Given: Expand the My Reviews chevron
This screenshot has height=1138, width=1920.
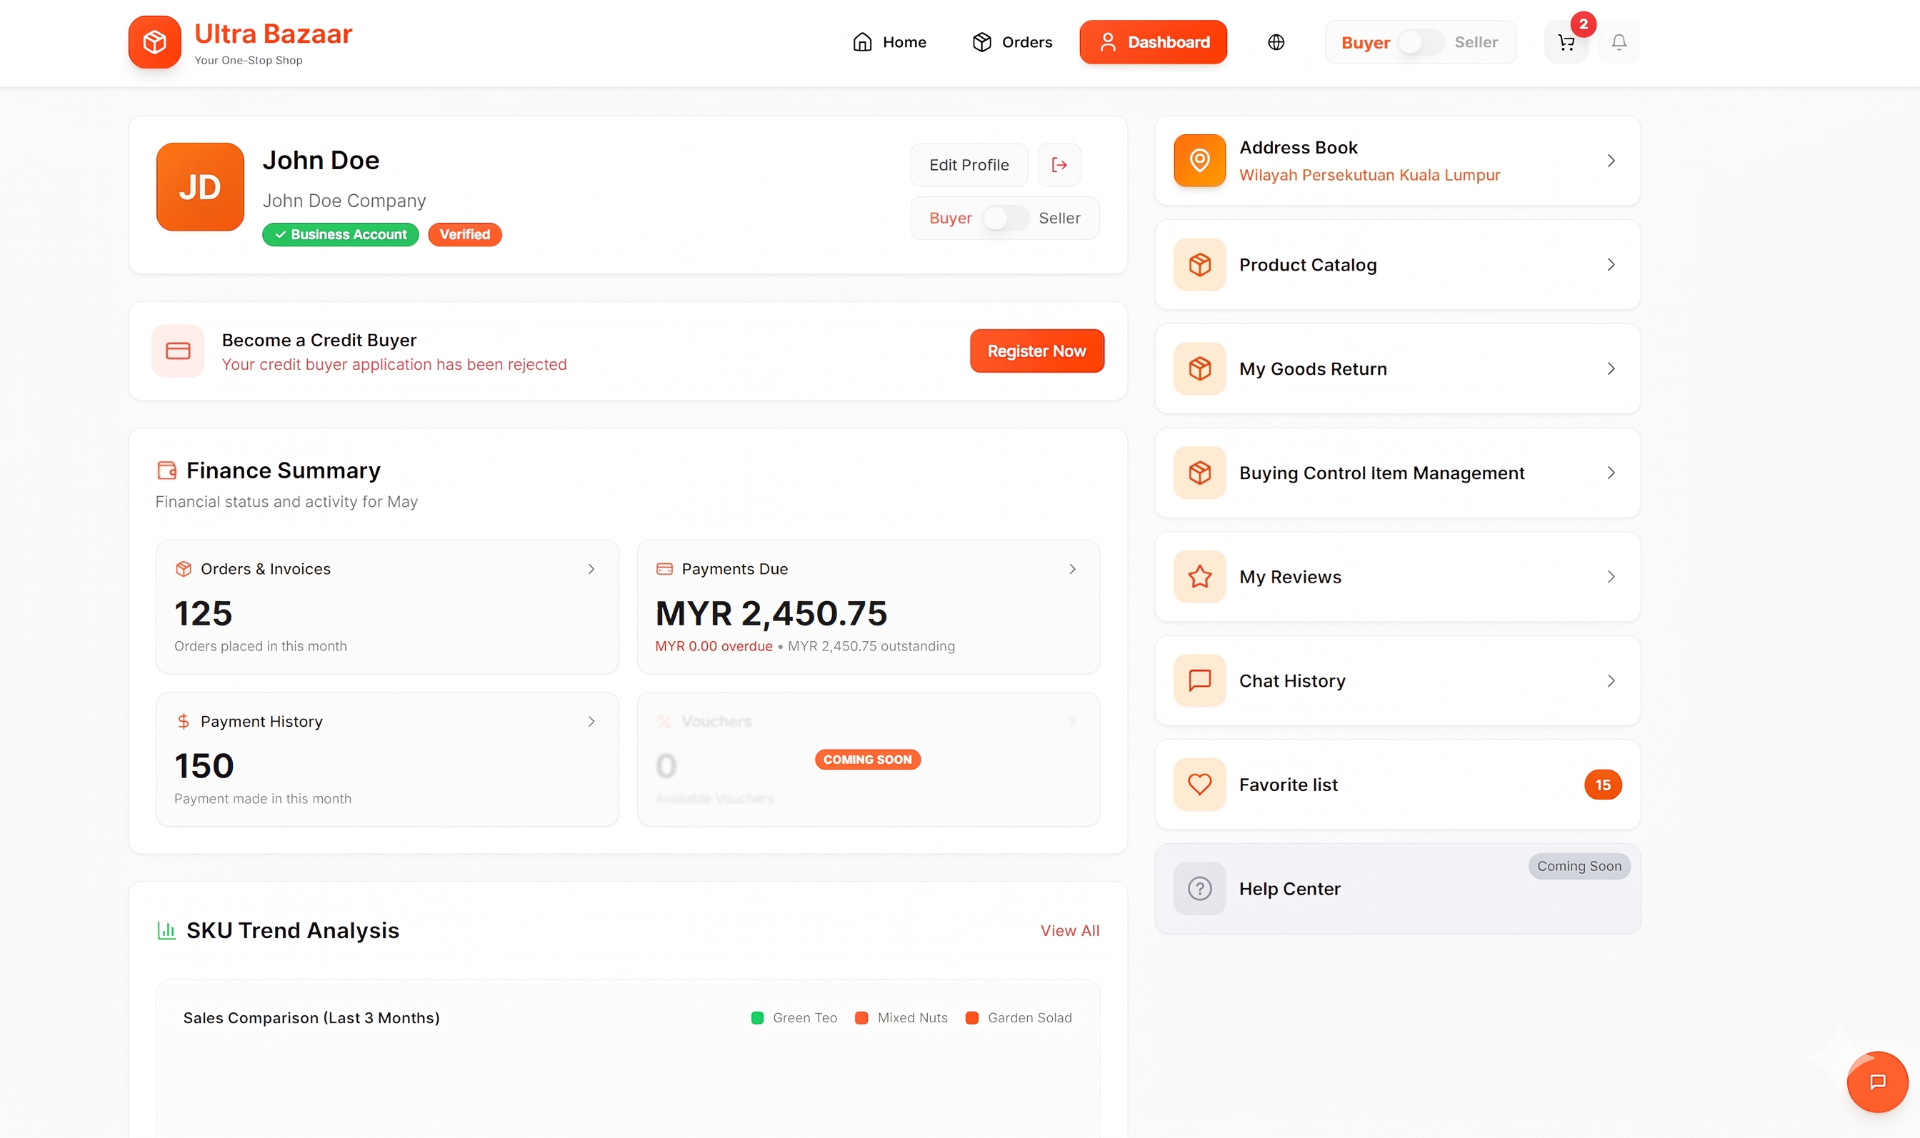Looking at the screenshot, I should click(x=1611, y=577).
